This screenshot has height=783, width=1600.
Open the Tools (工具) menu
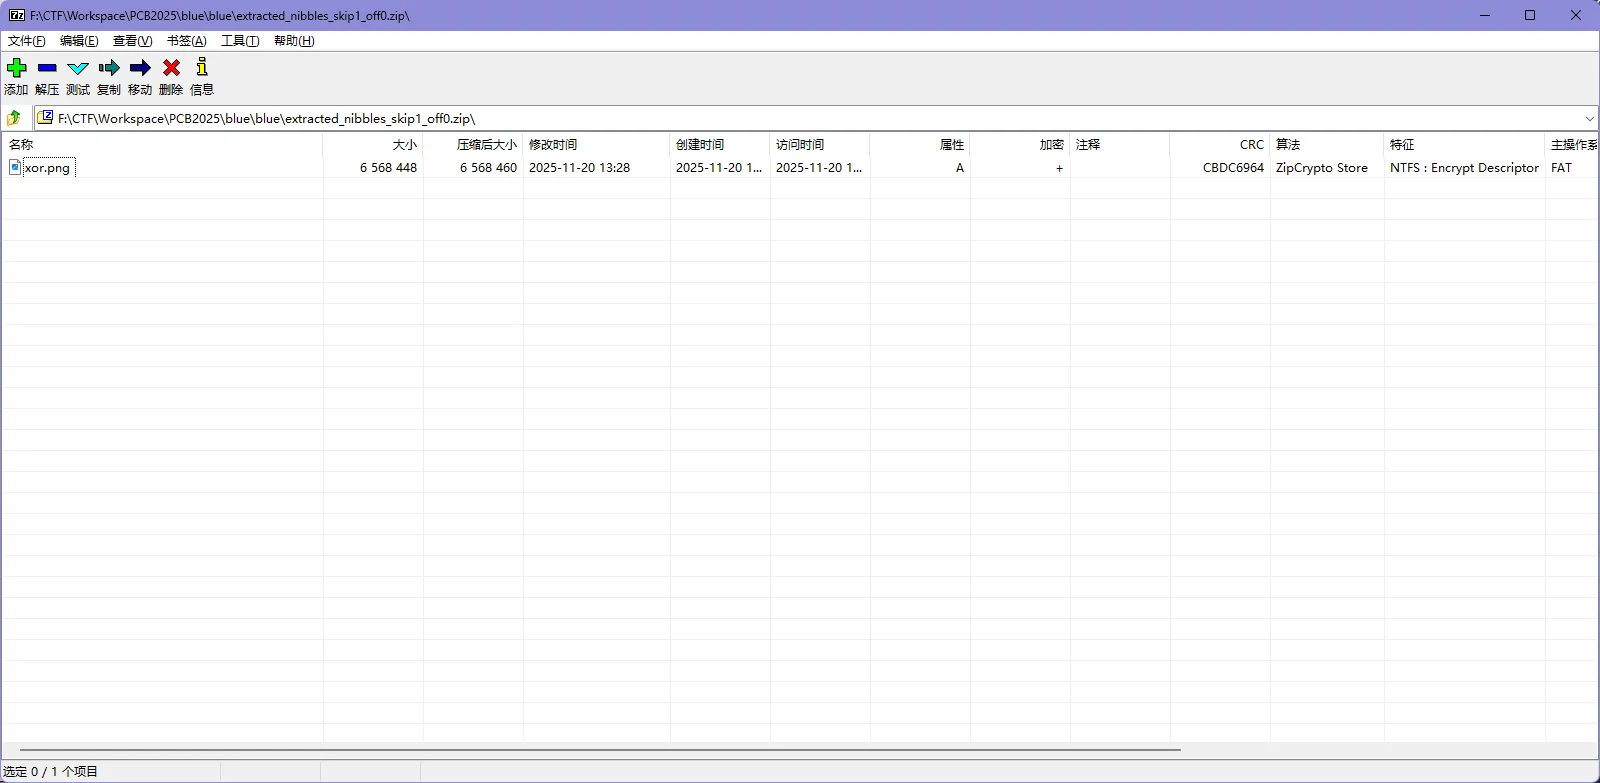click(x=240, y=41)
